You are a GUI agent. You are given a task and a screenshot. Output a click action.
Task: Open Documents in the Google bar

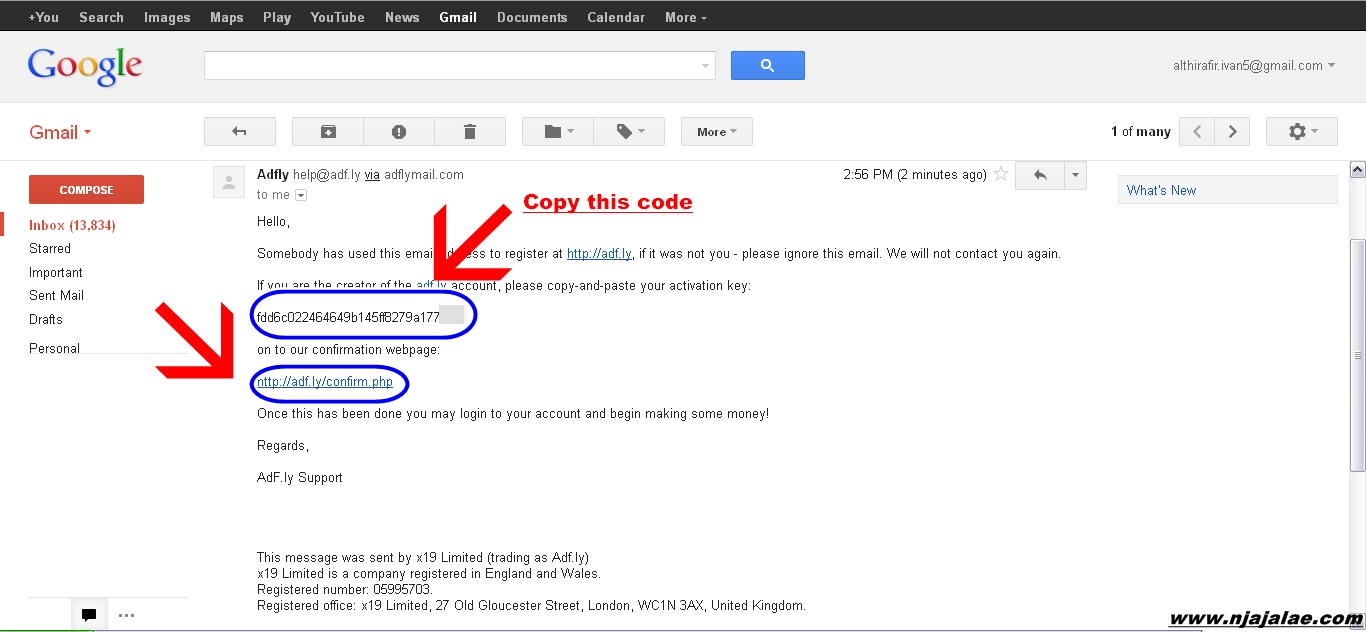click(x=532, y=17)
